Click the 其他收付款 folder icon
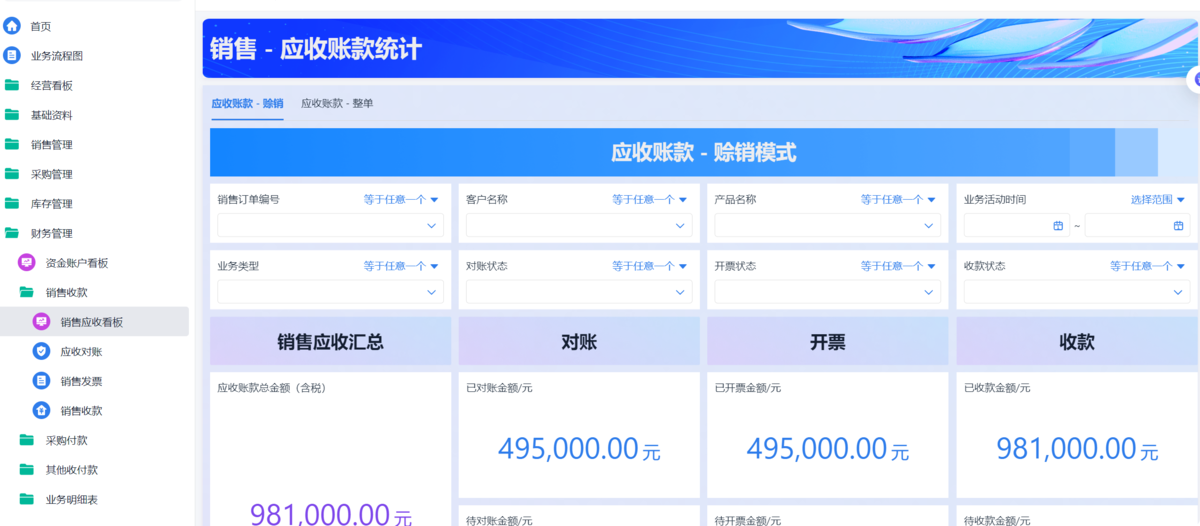 (x=27, y=469)
